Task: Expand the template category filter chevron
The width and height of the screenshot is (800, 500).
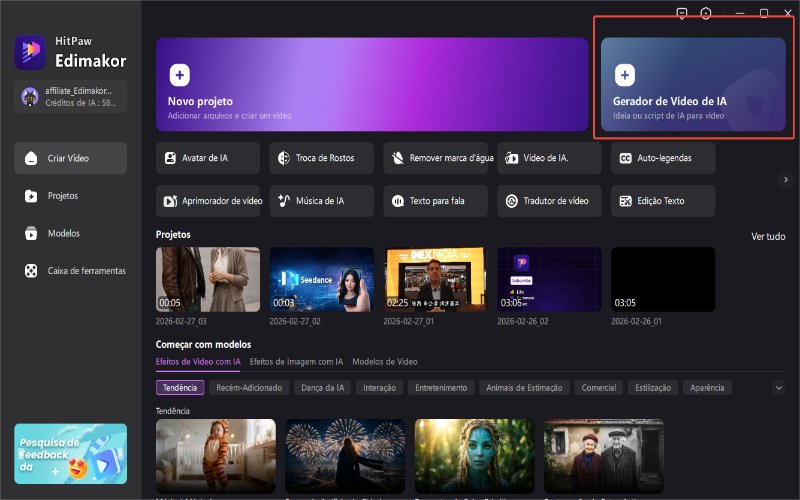Action: [x=779, y=388]
